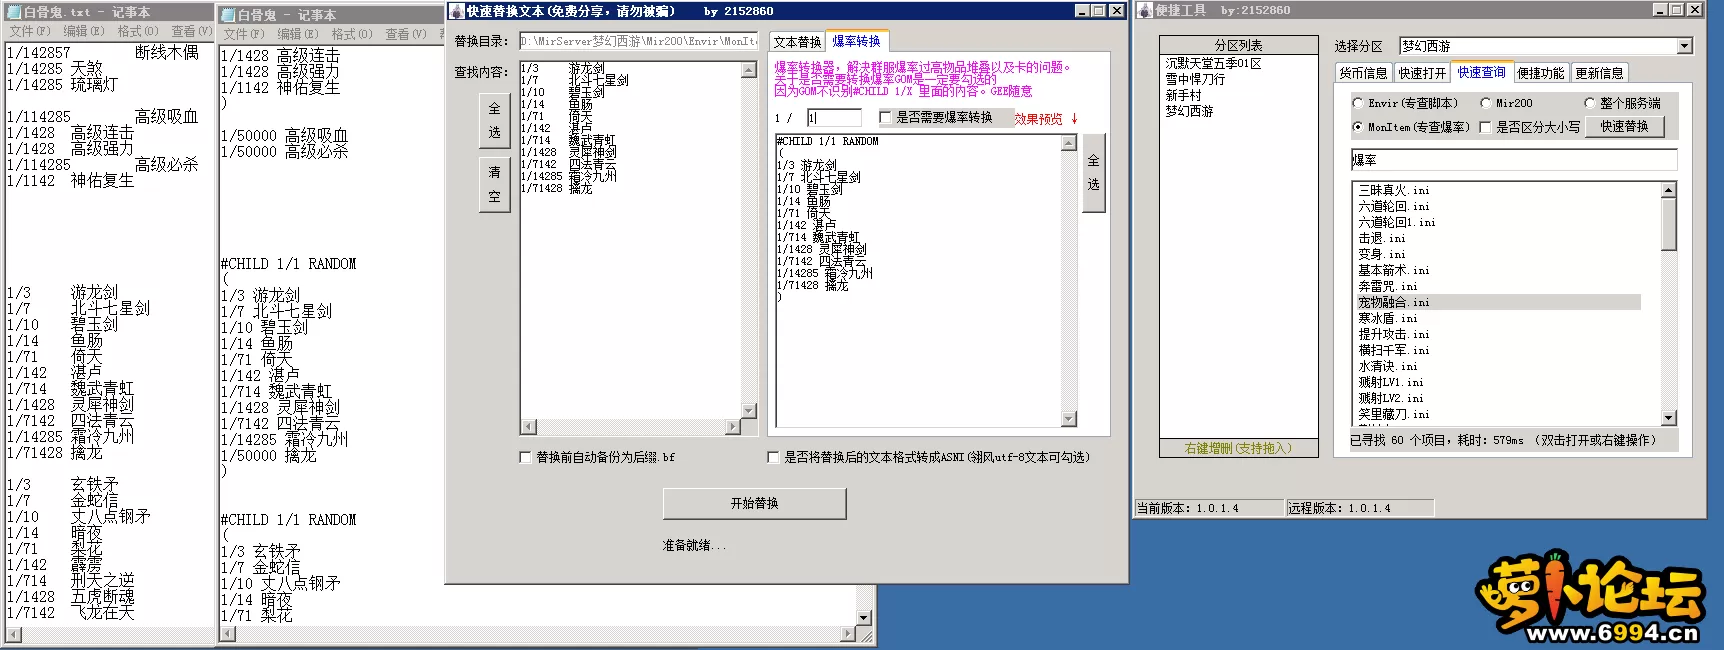The width and height of the screenshot is (1724, 650).
Task: Select the Envir(专查脚本) radio button
Action: coord(1358,103)
